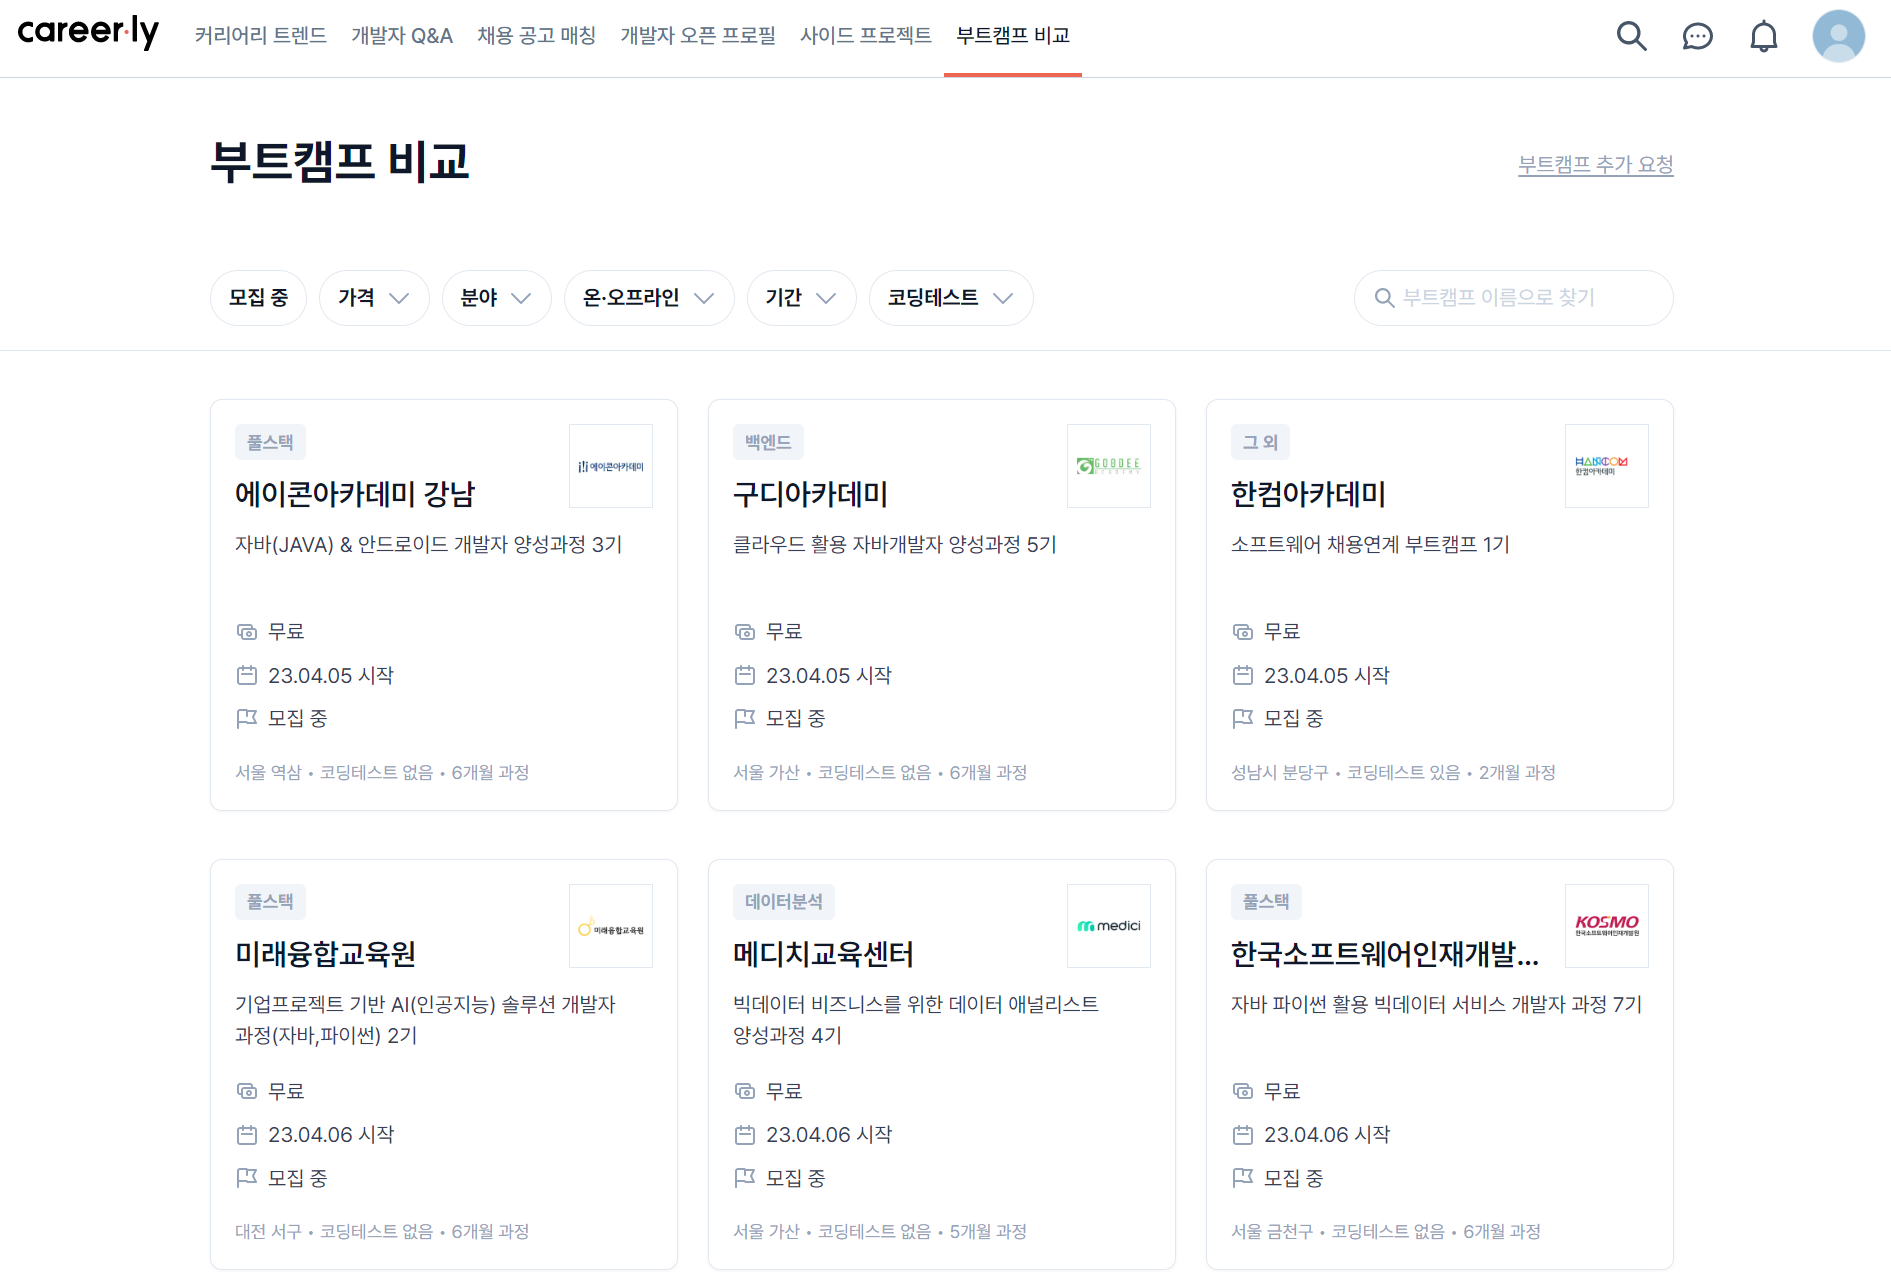Open 구디아카데미 card title
The width and height of the screenshot is (1891, 1284).
pyautogui.click(x=811, y=494)
